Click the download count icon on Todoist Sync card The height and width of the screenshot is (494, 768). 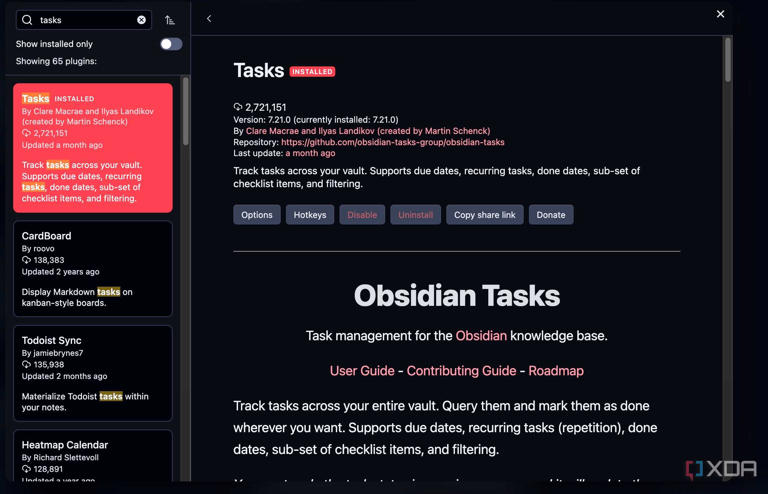point(26,365)
